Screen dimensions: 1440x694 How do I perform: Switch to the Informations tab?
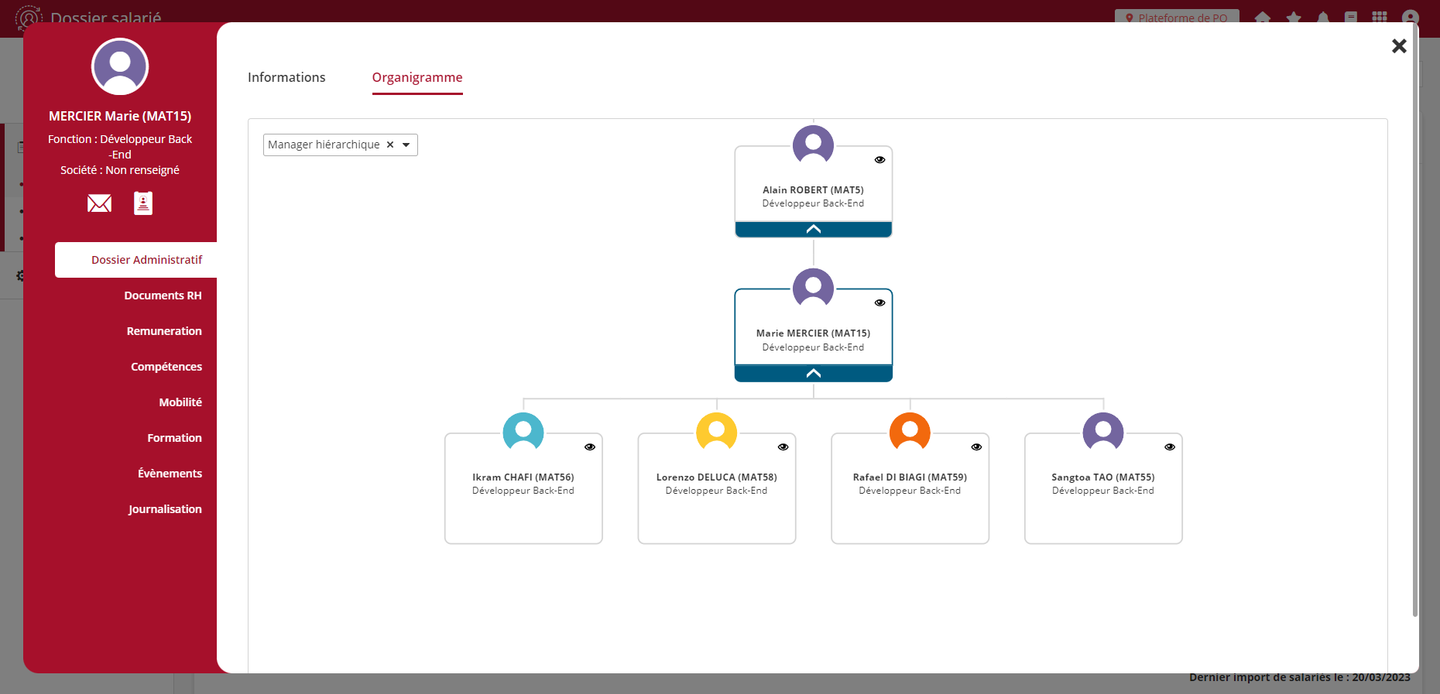pyautogui.click(x=287, y=78)
